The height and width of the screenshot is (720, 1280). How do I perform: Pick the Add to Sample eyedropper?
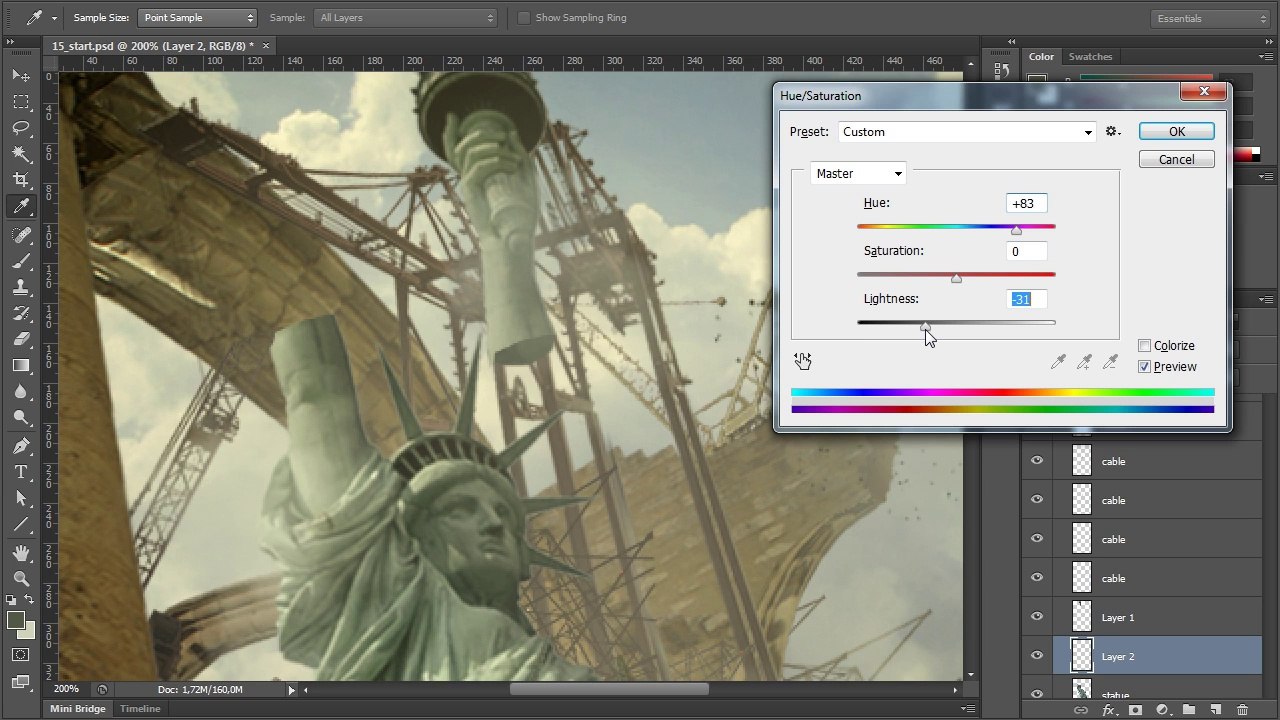pos(1084,362)
